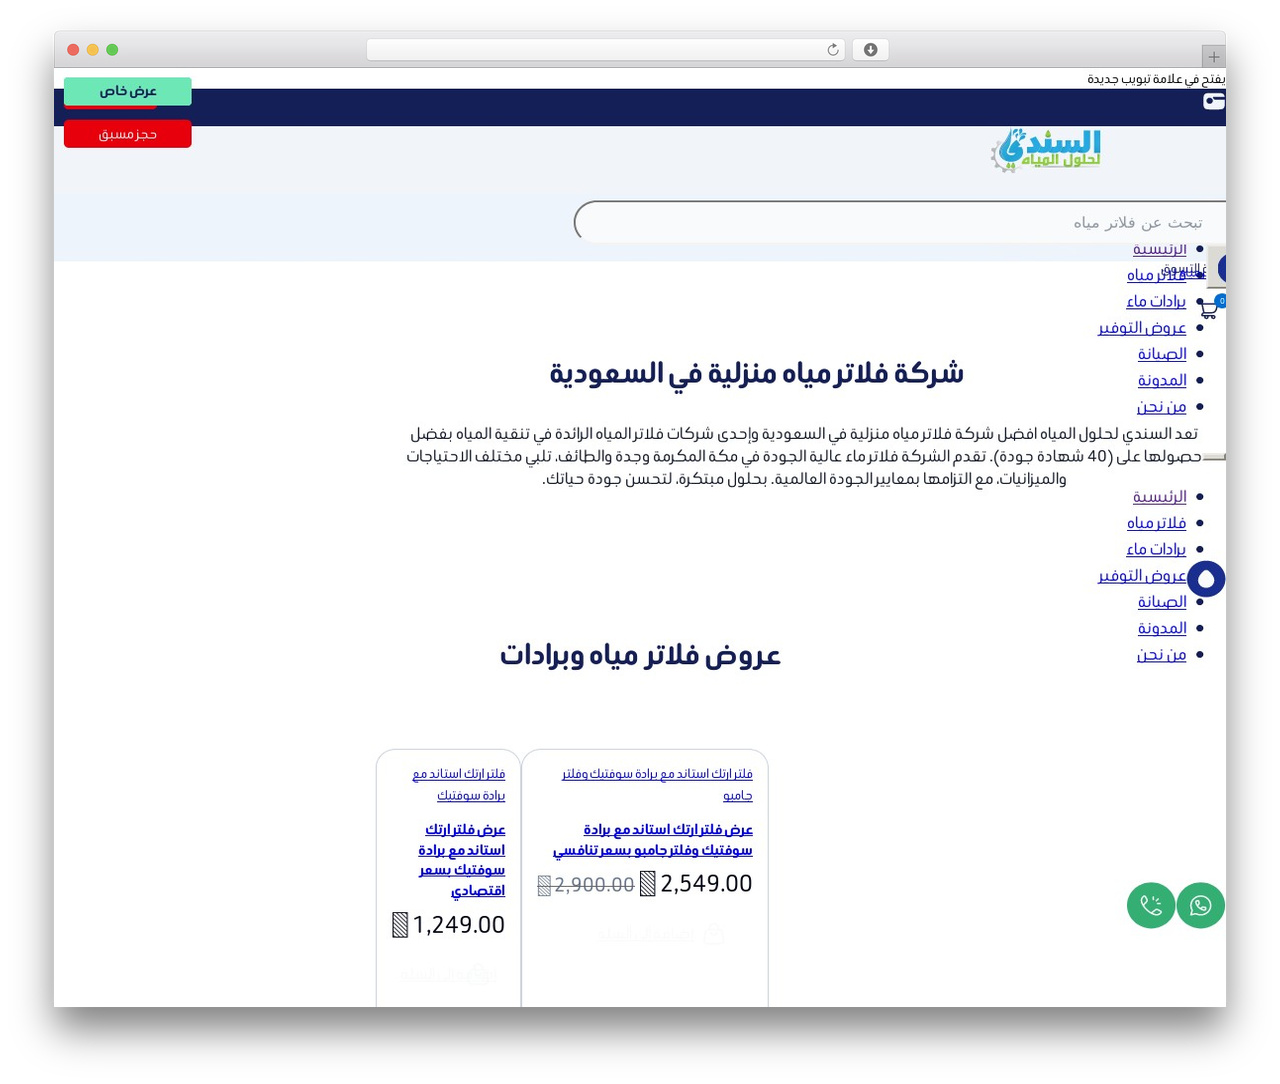The width and height of the screenshot is (1280, 1084).
Task: Open the narrow card's top link ending برادة سوفتيك
Action: [459, 784]
